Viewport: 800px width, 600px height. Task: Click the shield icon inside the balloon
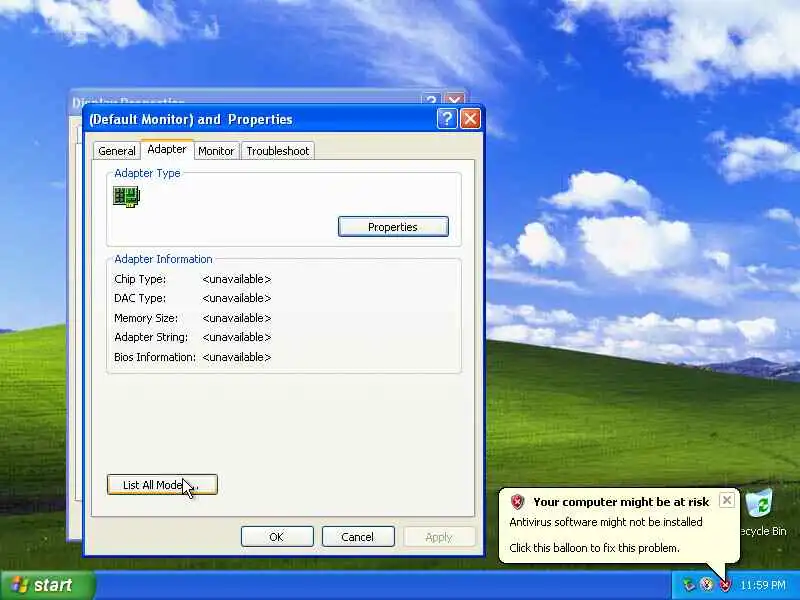[517, 502]
